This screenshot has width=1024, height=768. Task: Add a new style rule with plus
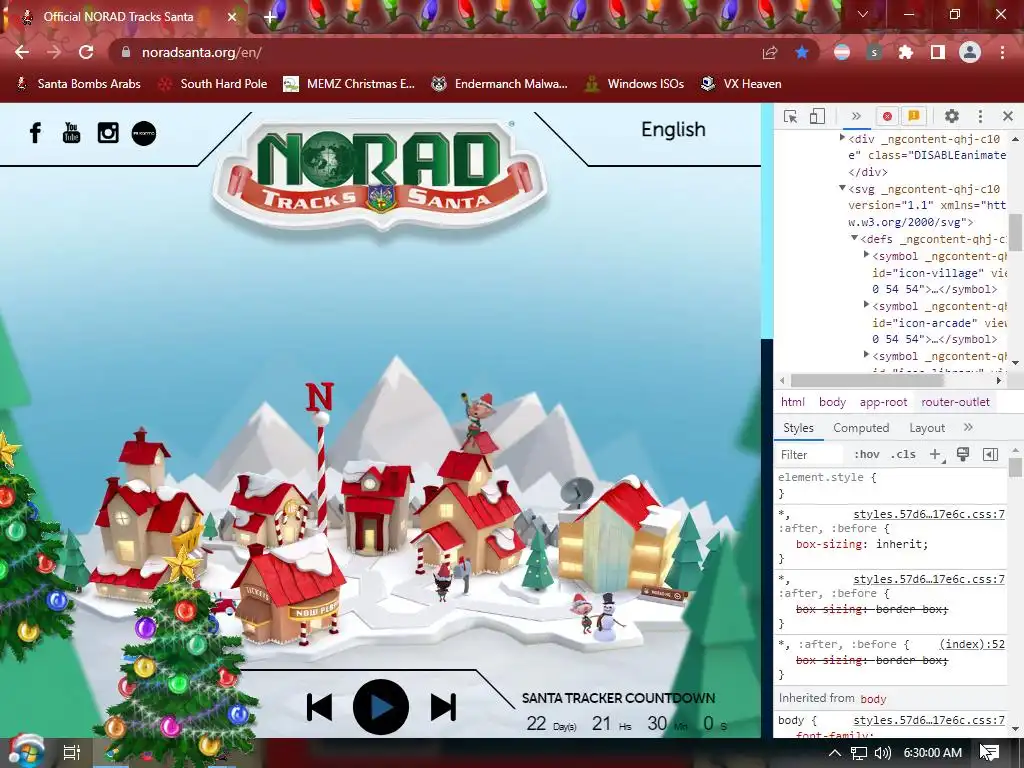935,455
